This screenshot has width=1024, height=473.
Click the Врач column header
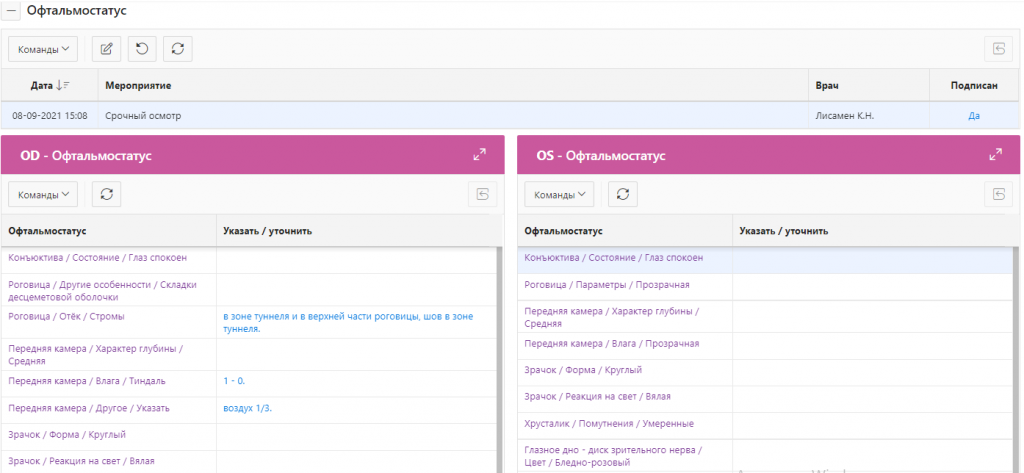pos(826,86)
